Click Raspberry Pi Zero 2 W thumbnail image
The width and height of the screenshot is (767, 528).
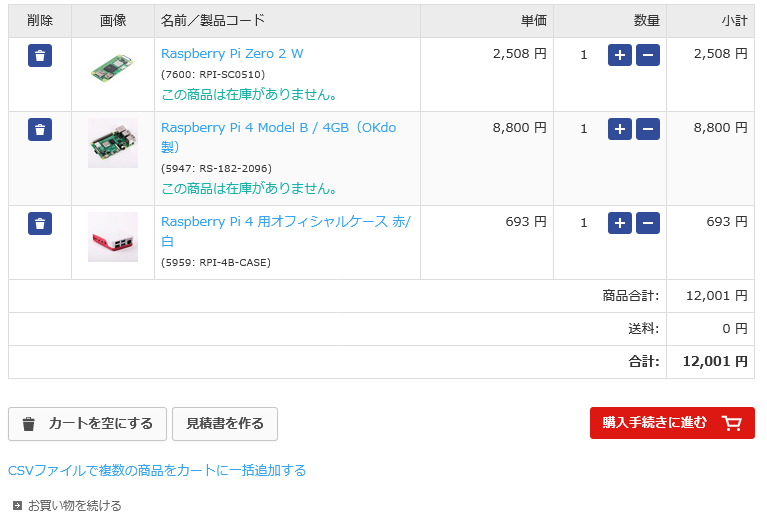(112, 68)
